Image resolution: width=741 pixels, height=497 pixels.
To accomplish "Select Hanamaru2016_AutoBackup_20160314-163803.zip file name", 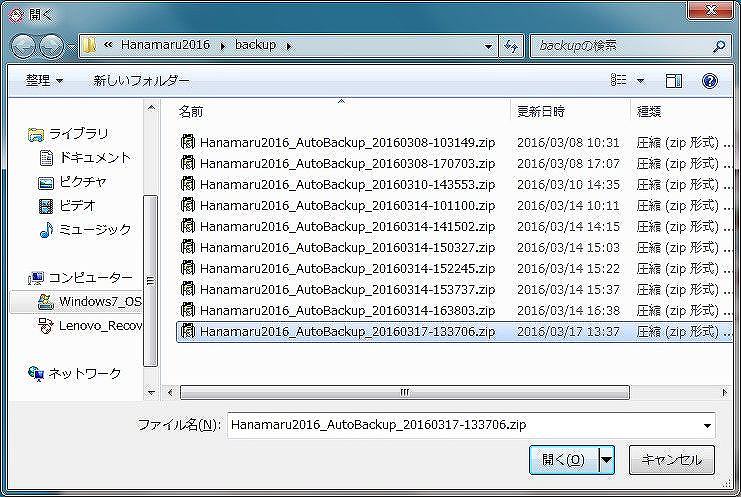I will pyautogui.click(x=347, y=310).
